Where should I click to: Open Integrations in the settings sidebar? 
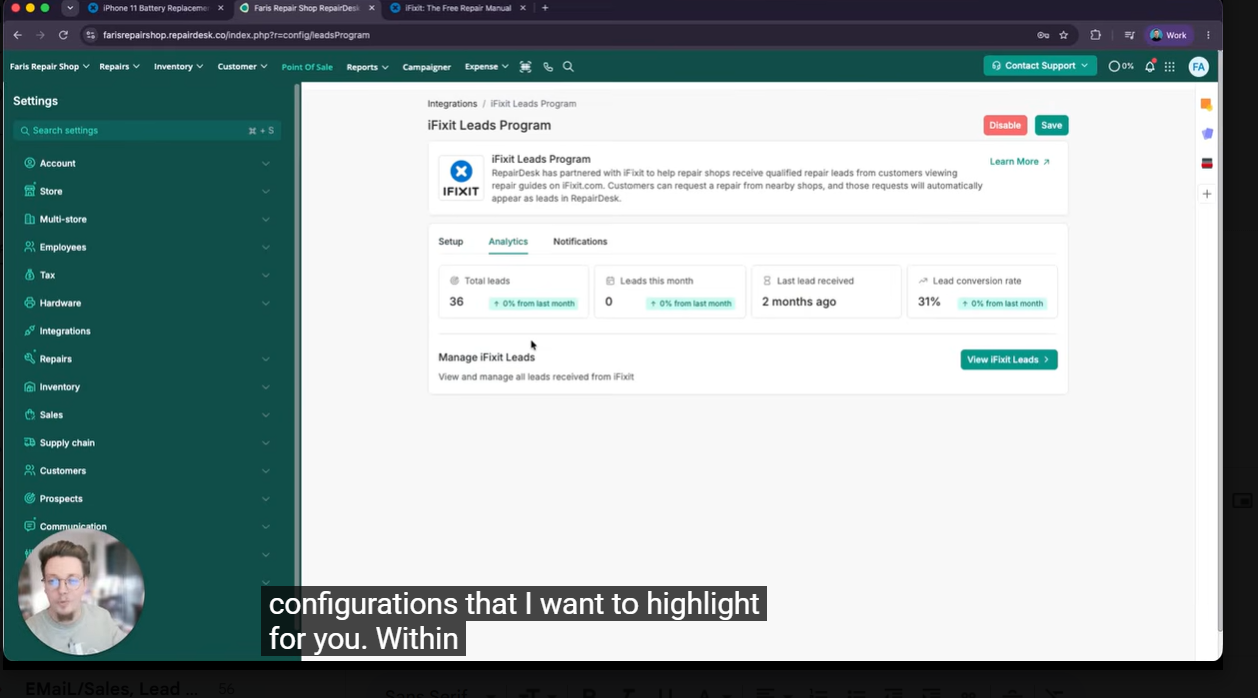[65, 331]
